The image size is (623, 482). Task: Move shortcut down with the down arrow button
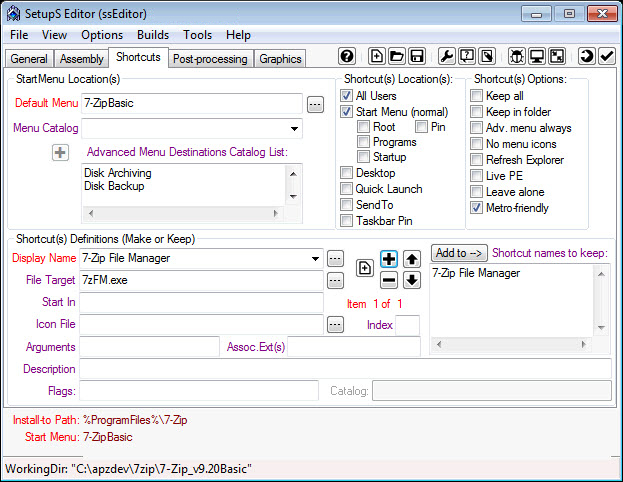412,280
